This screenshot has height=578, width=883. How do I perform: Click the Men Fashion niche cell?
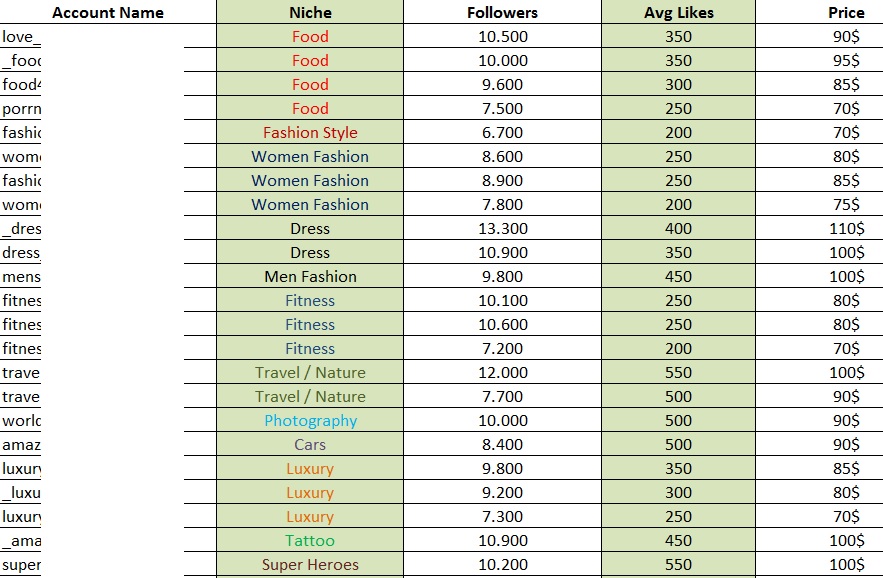(x=310, y=277)
